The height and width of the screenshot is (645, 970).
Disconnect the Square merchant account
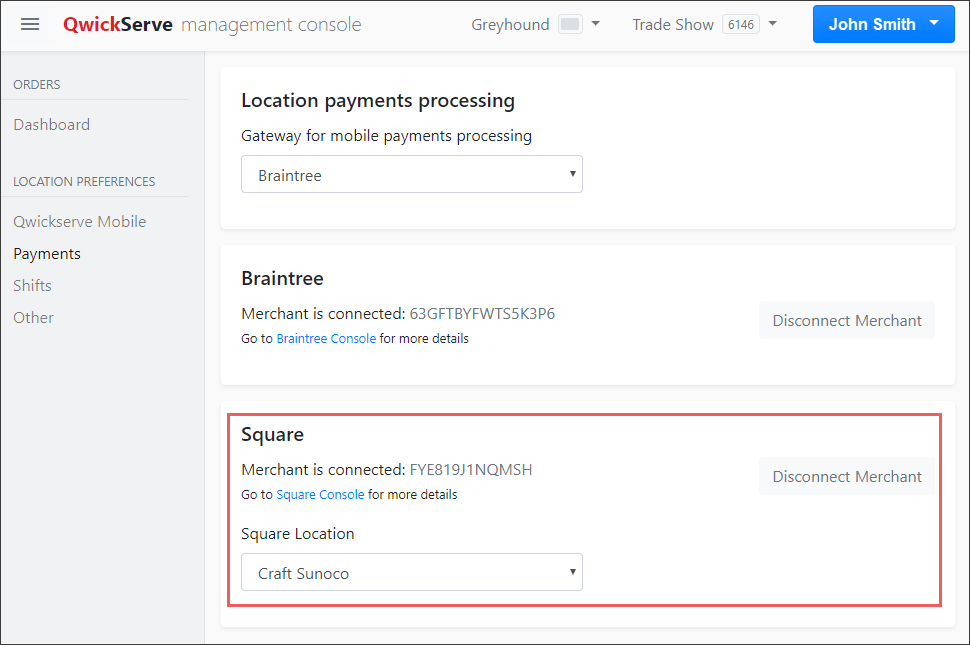click(846, 476)
